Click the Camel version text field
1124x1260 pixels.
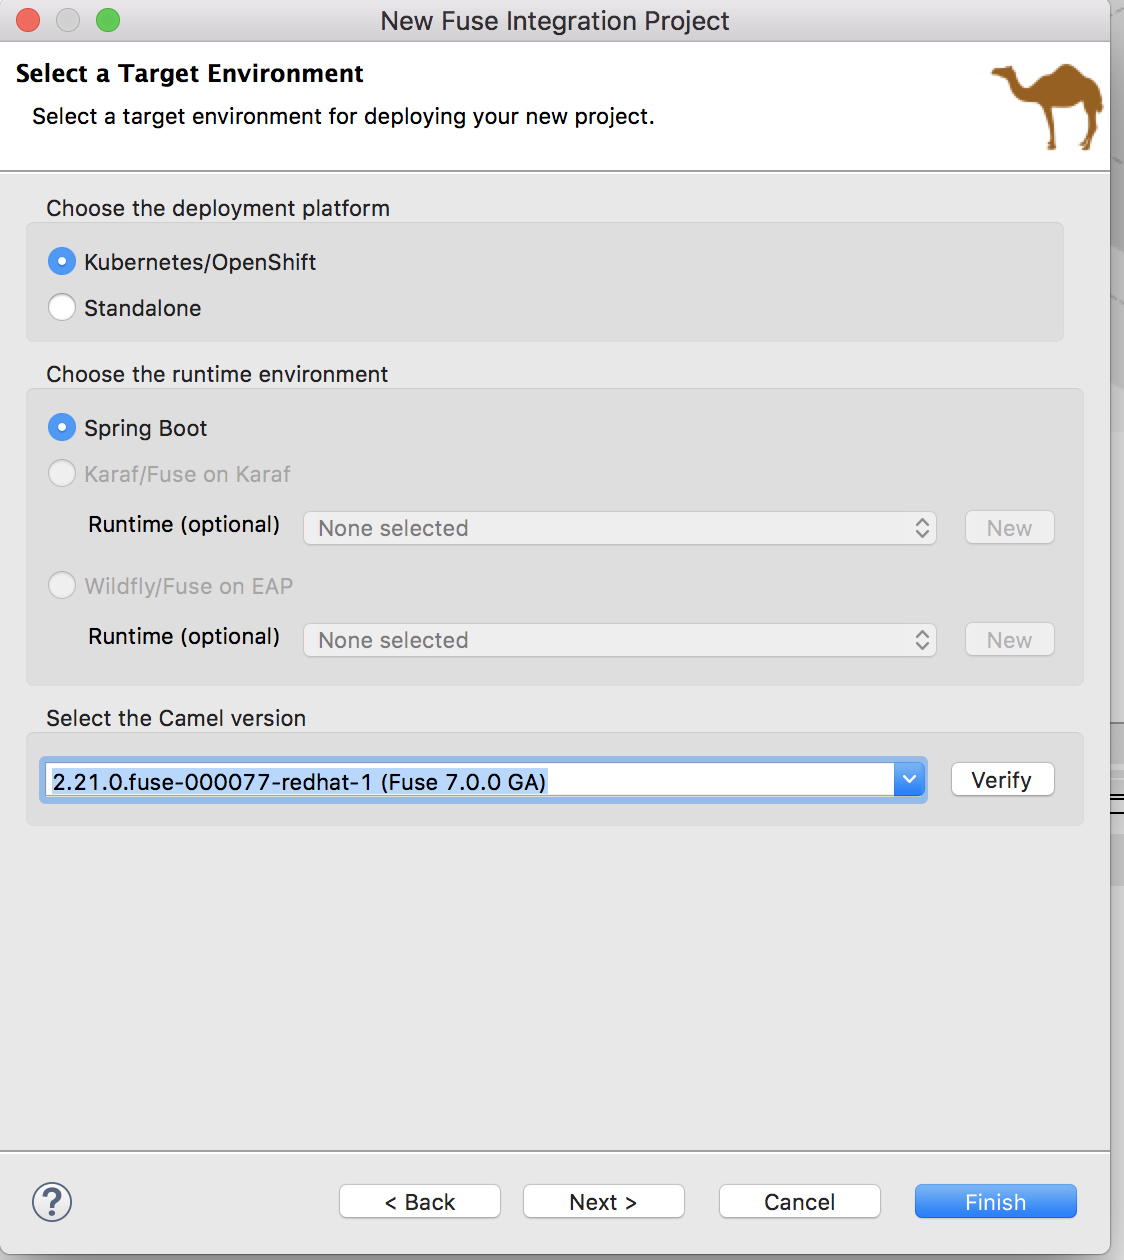coord(470,781)
